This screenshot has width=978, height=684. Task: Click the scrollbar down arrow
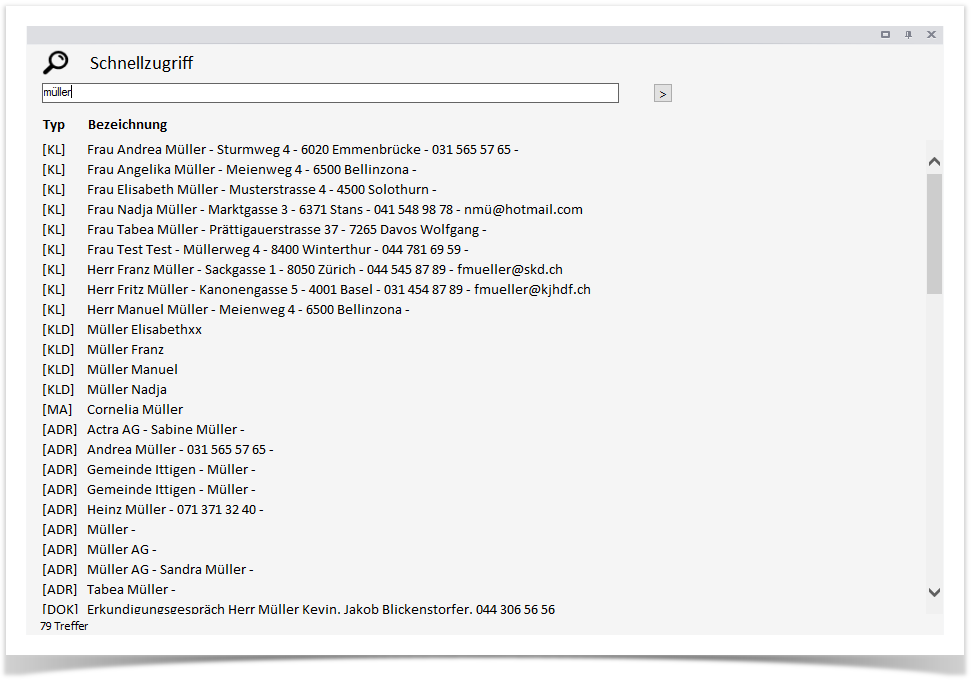(934, 592)
